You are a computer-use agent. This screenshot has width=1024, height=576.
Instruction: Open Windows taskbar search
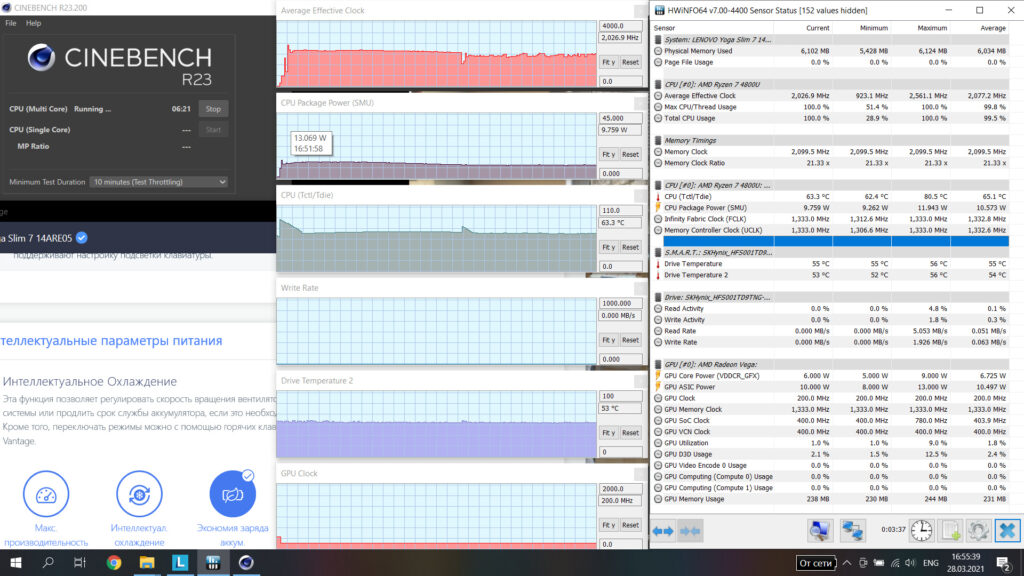pyautogui.click(x=48, y=562)
